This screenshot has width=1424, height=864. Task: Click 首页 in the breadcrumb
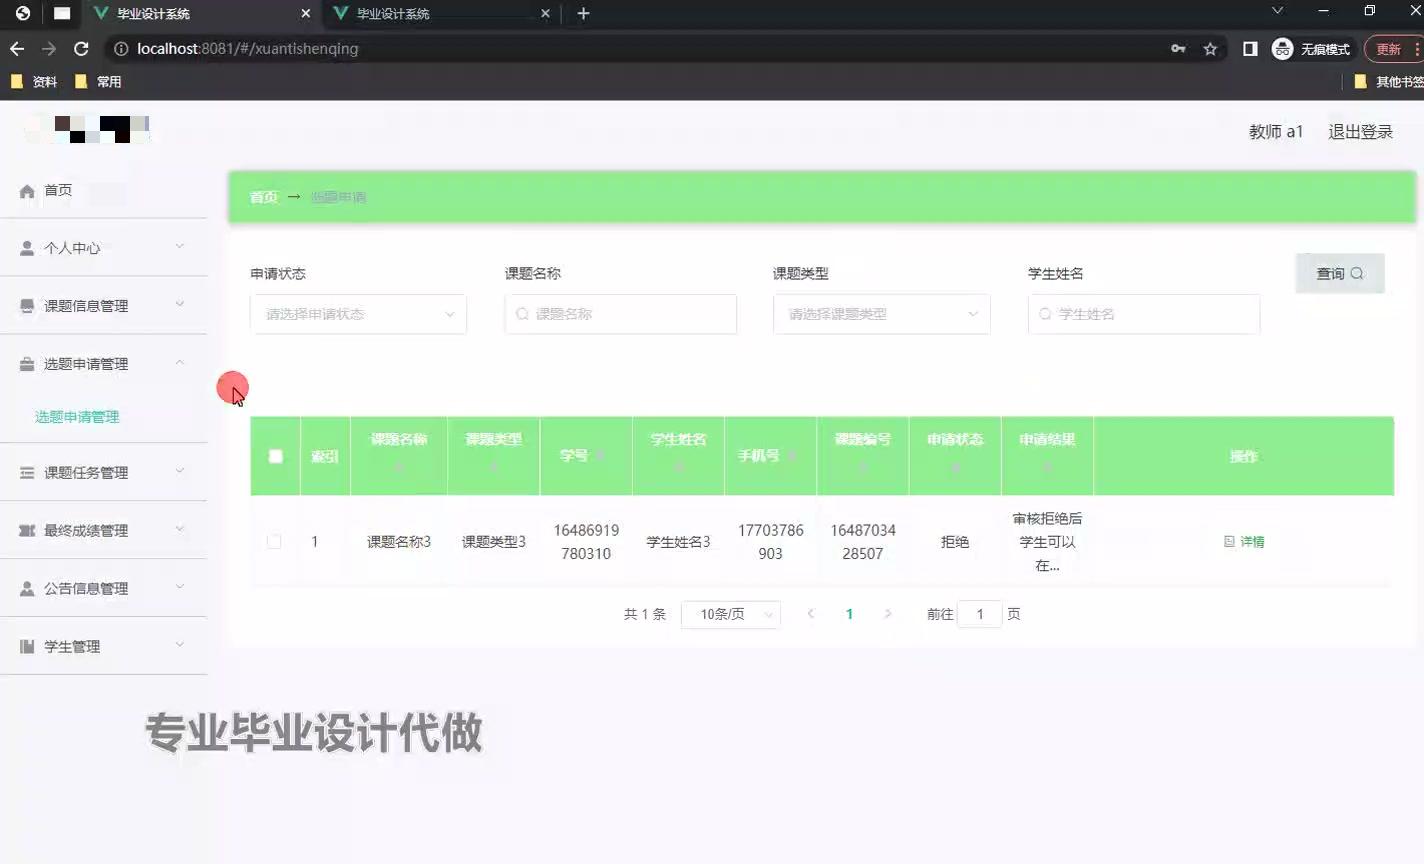tap(263, 197)
